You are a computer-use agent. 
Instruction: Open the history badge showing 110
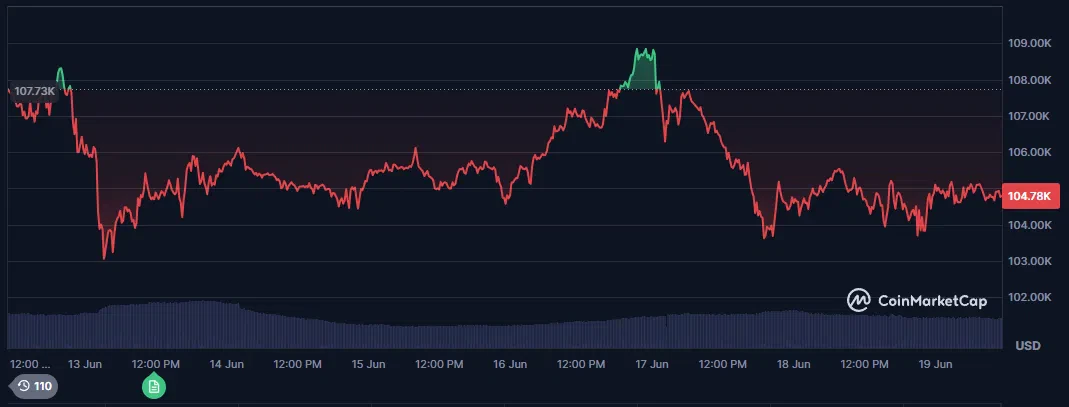(x=35, y=387)
